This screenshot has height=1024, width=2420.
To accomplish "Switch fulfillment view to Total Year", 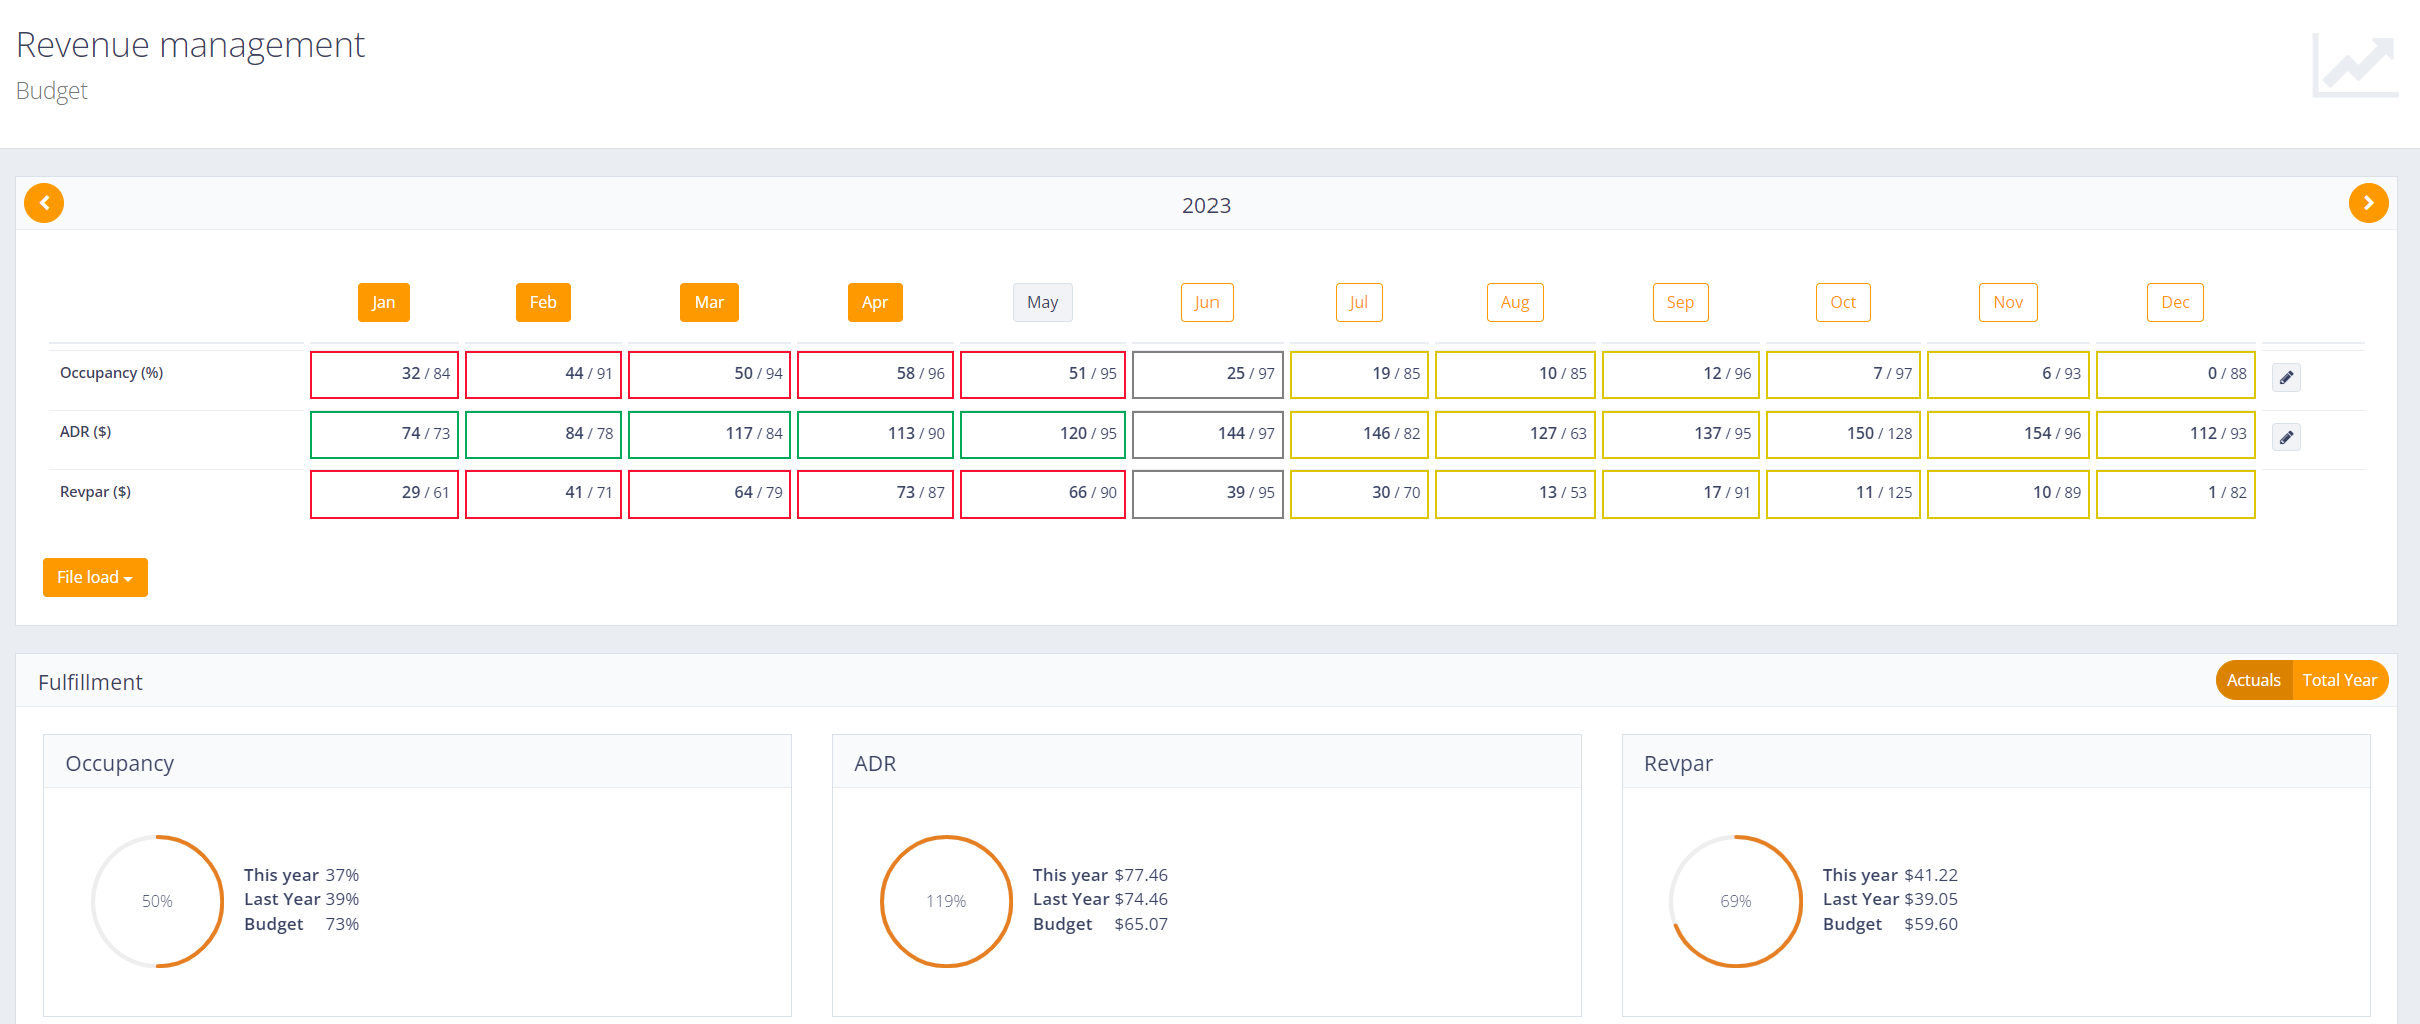I will tap(2339, 680).
